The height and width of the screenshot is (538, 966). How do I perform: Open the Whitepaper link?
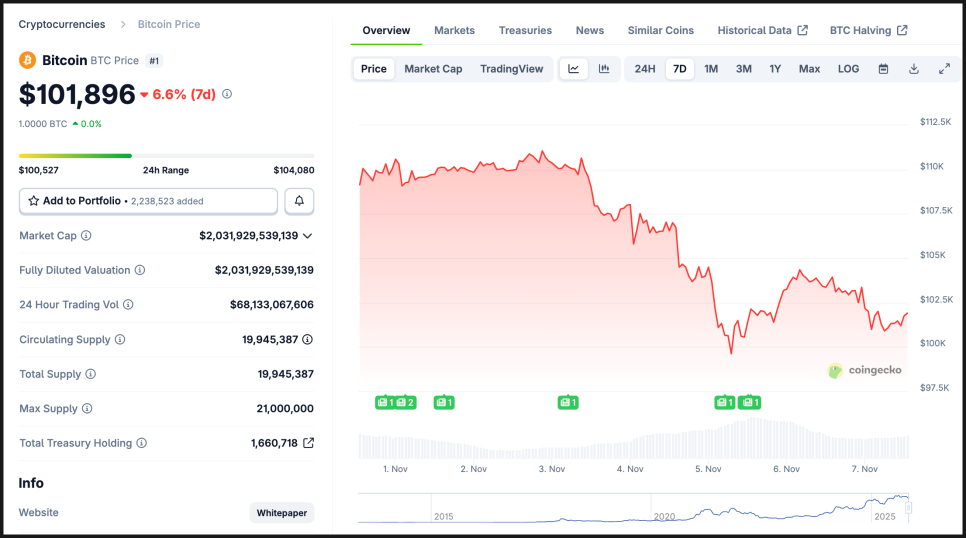(x=281, y=513)
